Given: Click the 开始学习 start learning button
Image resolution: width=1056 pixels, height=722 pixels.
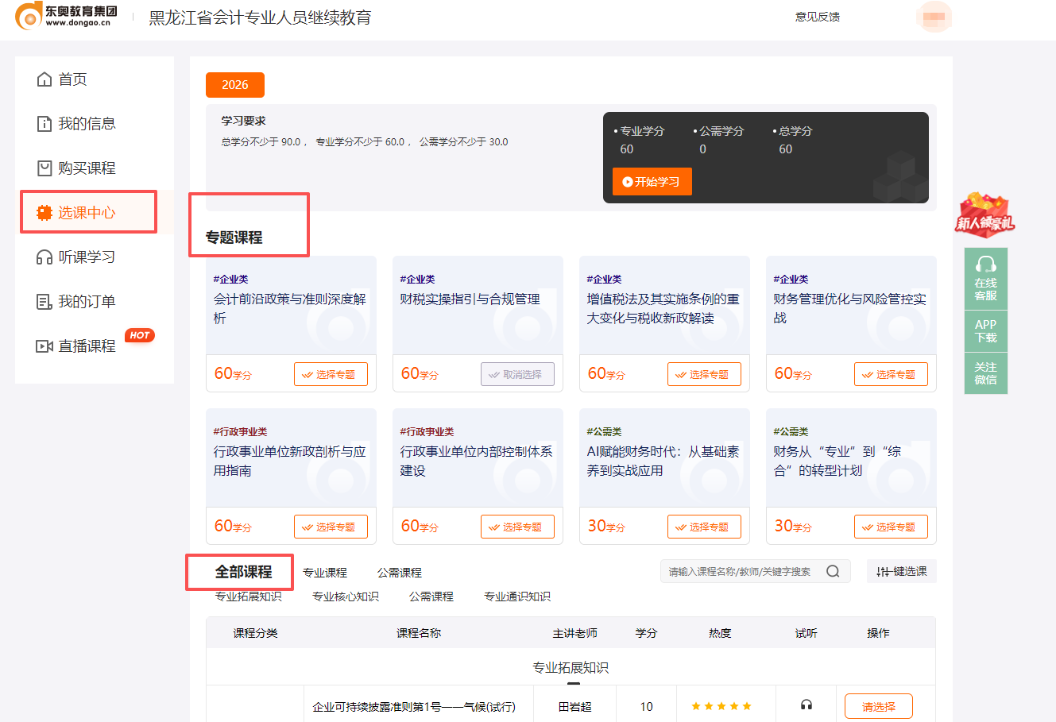Looking at the screenshot, I should click(x=652, y=182).
